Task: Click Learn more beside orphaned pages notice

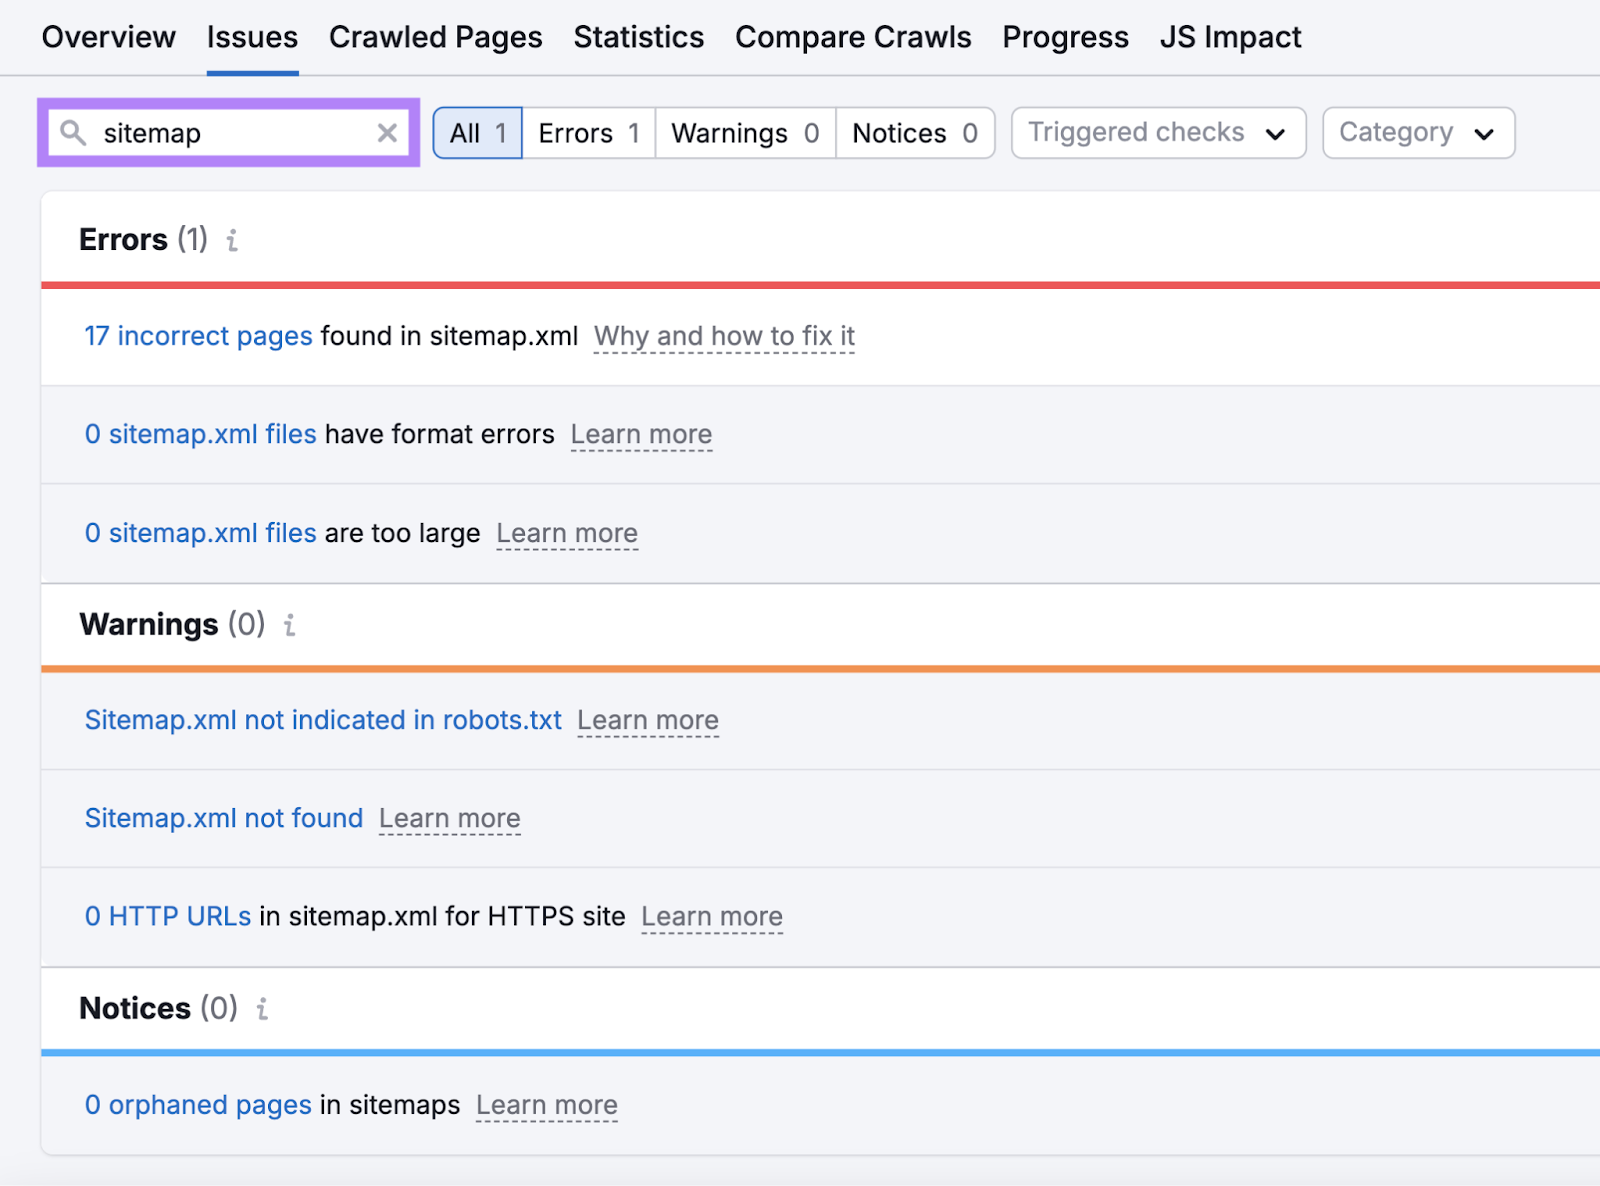Action: (x=547, y=1105)
